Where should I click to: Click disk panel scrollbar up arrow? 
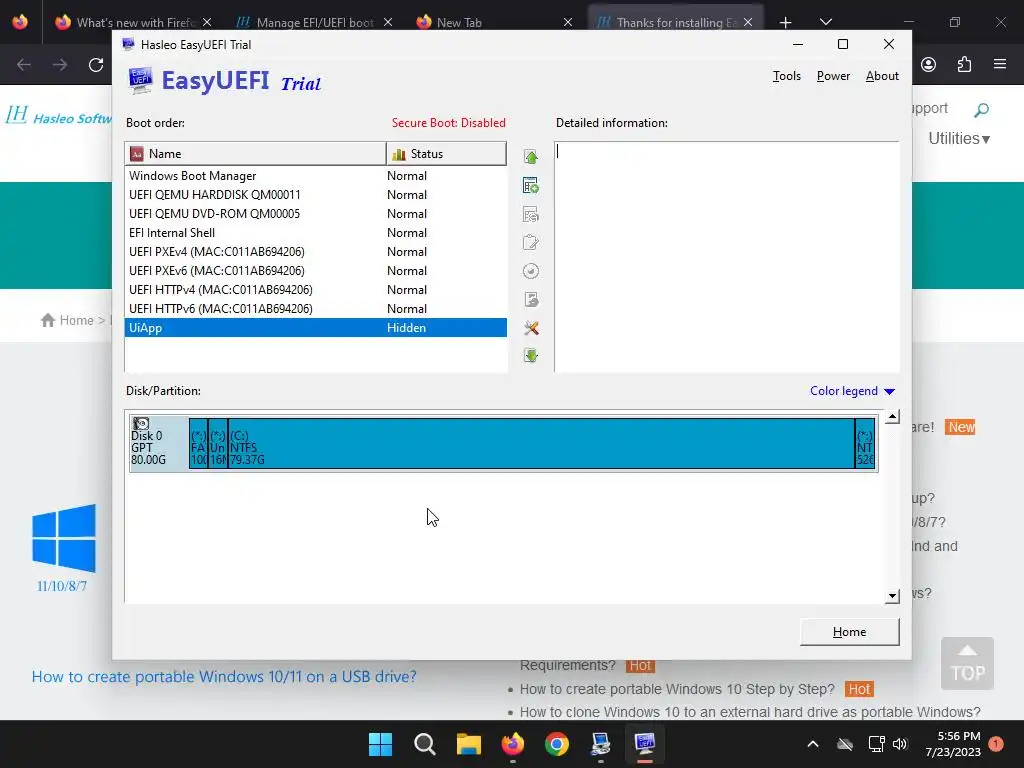[x=892, y=417]
